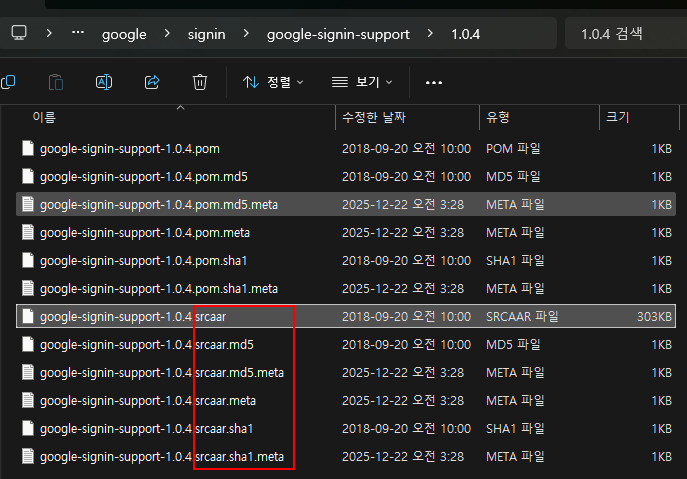The height and width of the screenshot is (479, 687).
Task: Select file google-signin-support-1.0.4.pom.md5.meta
Action: (x=346, y=204)
